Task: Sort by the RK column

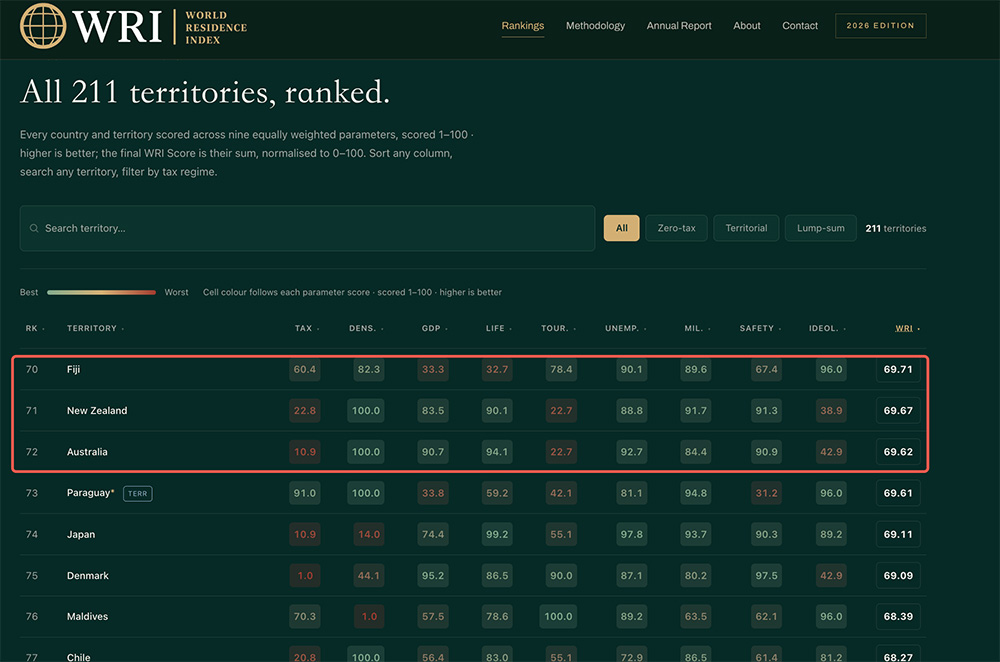Action: pos(35,328)
